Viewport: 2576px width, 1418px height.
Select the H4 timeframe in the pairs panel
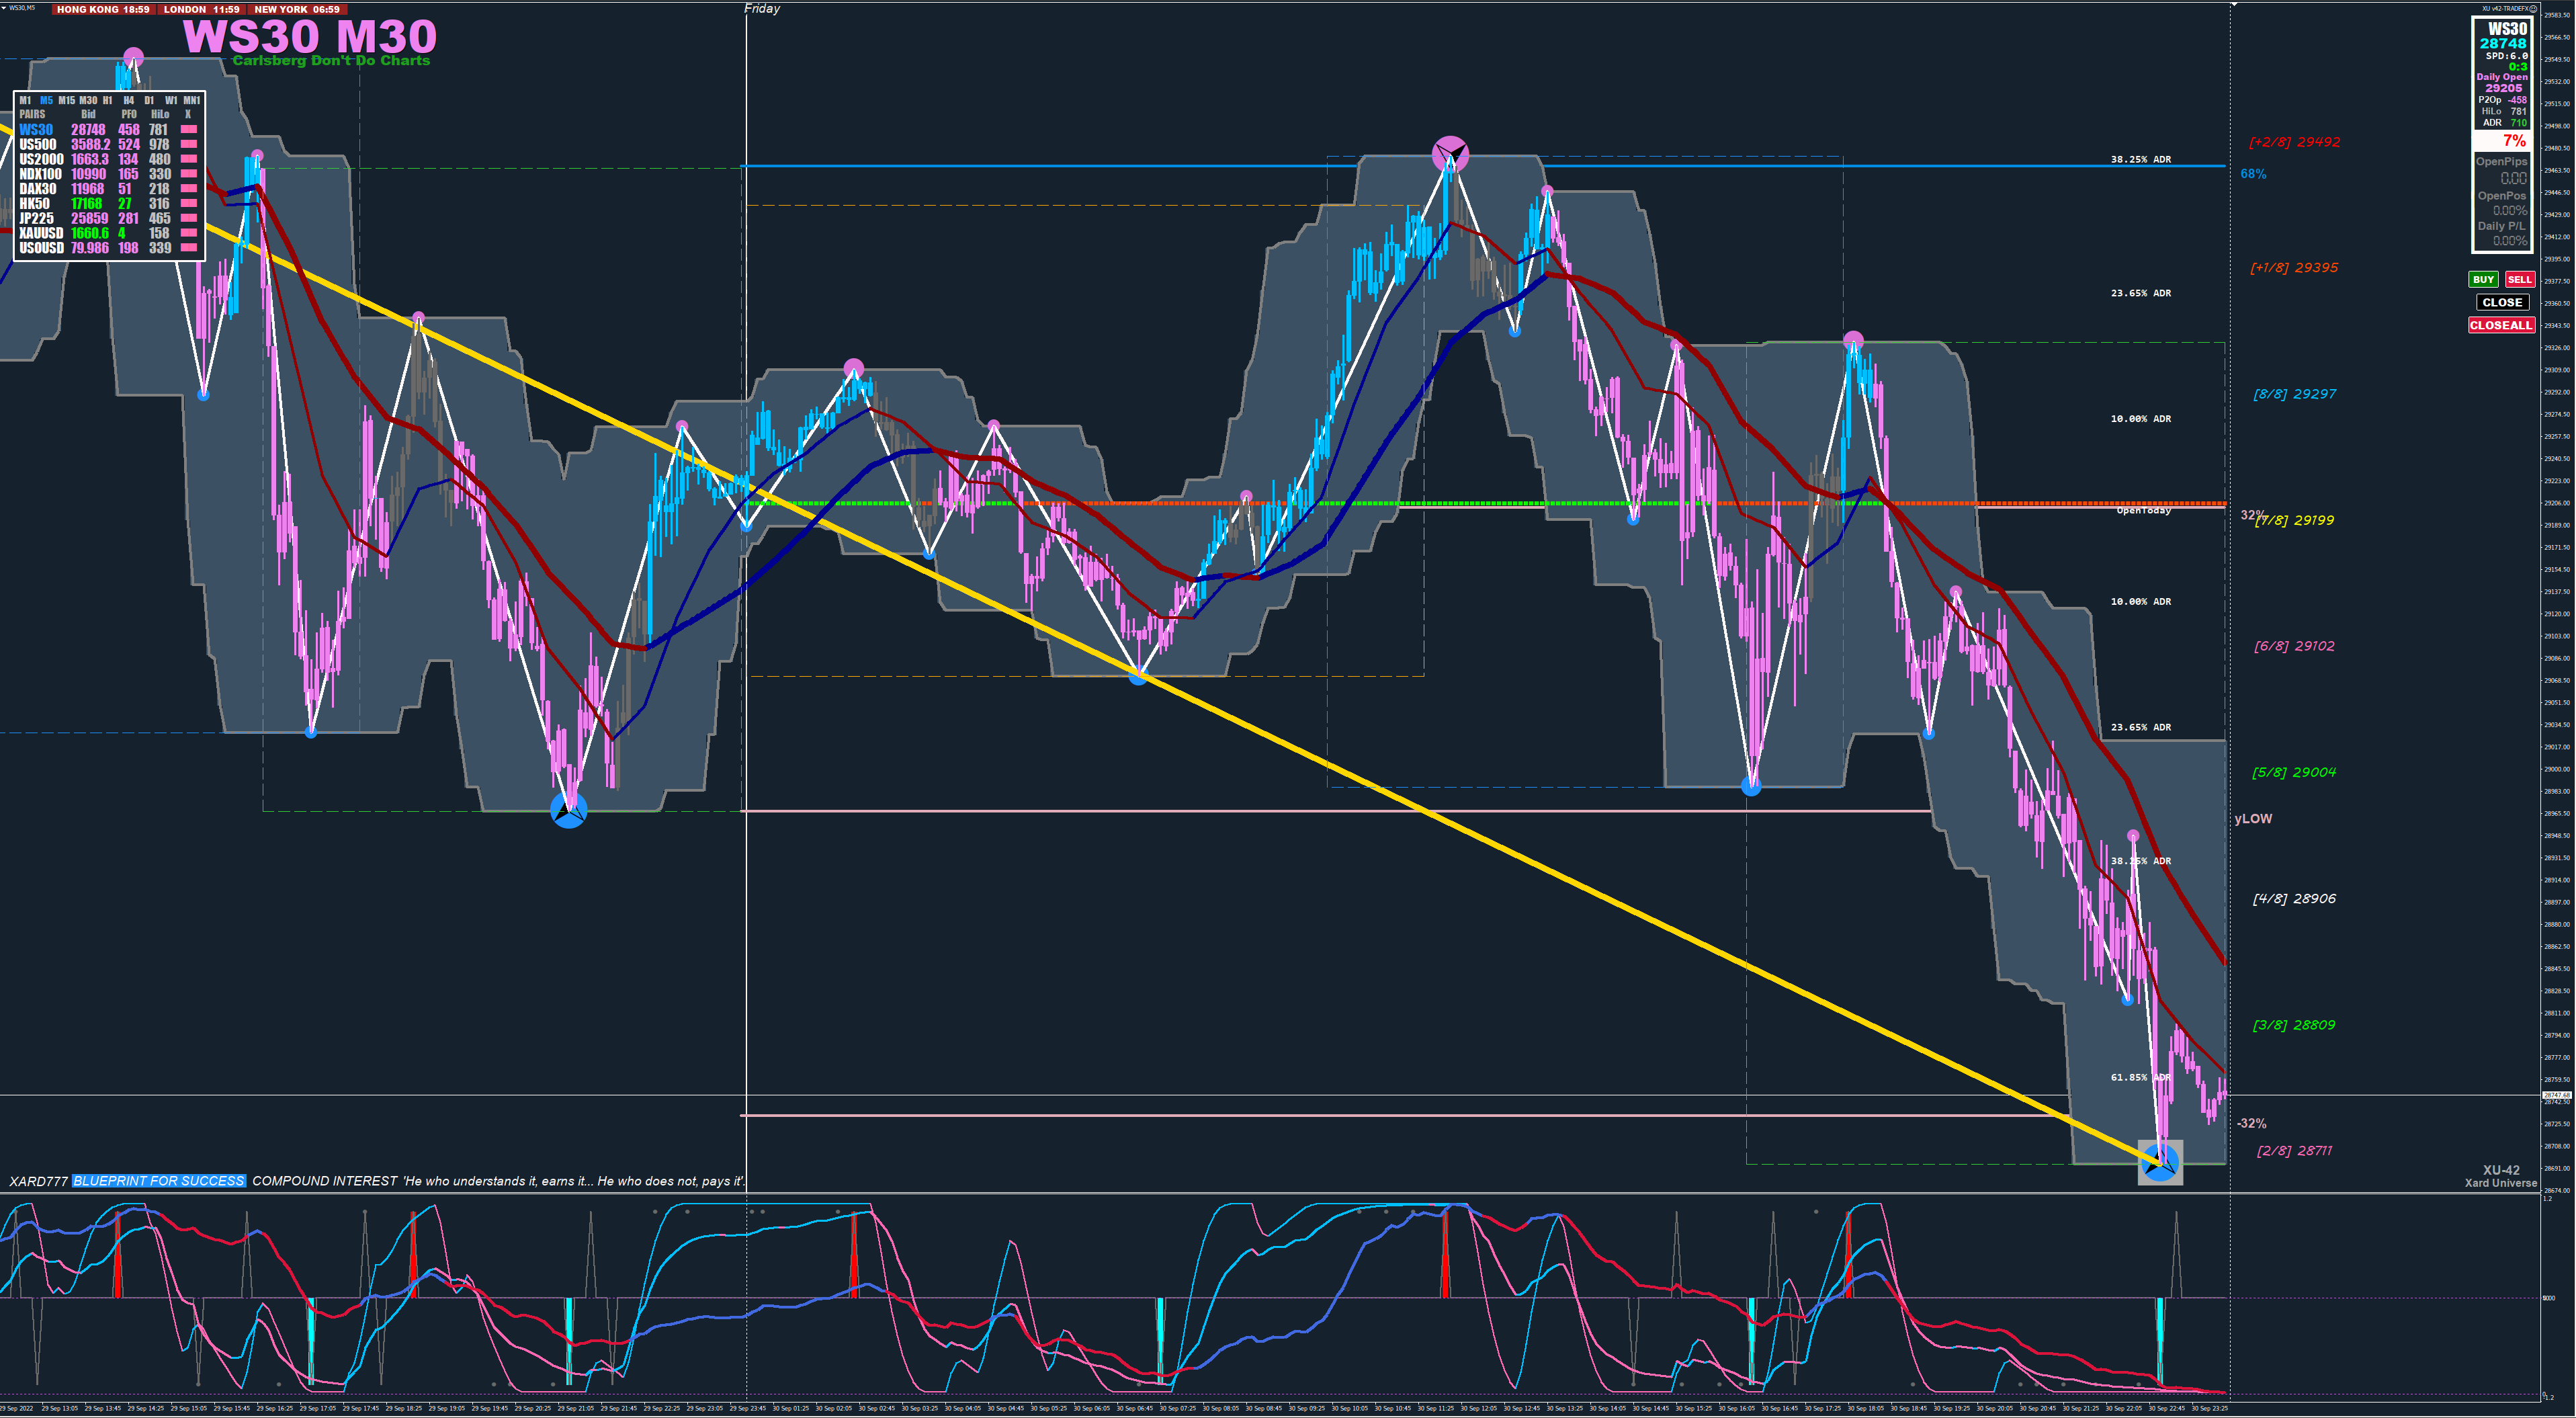tap(128, 100)
